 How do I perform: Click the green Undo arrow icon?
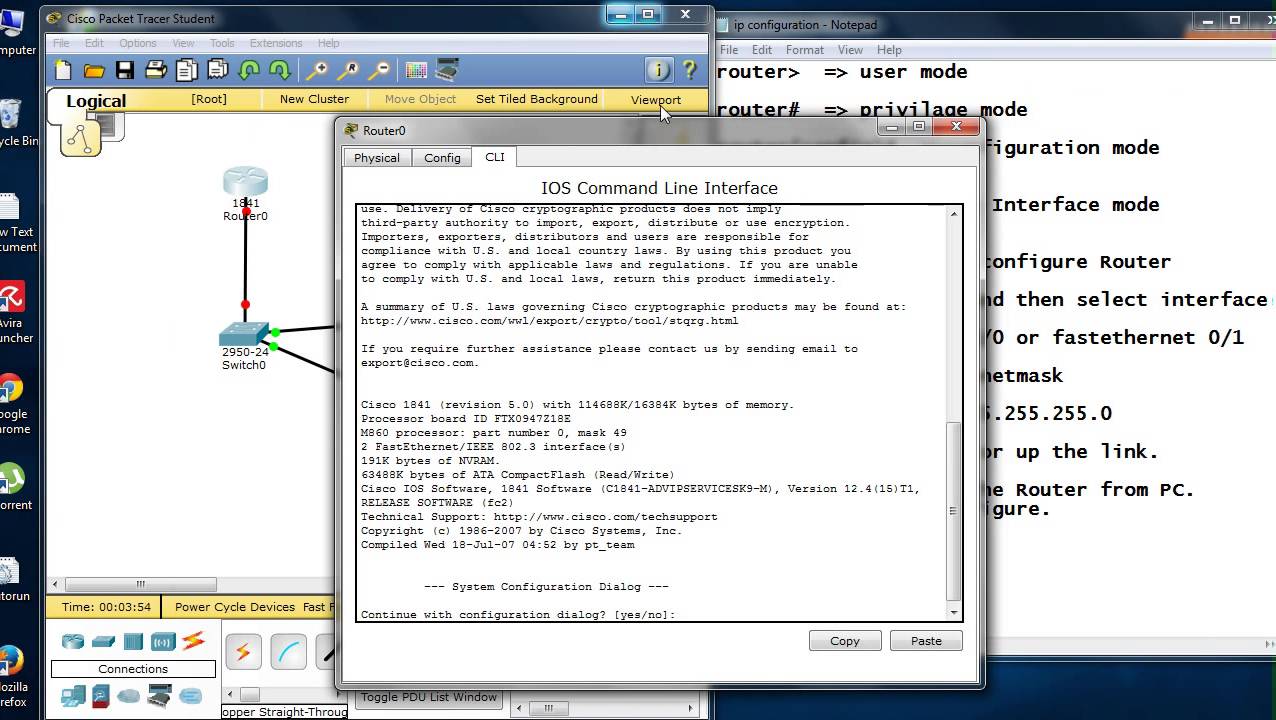click(249, 70)
